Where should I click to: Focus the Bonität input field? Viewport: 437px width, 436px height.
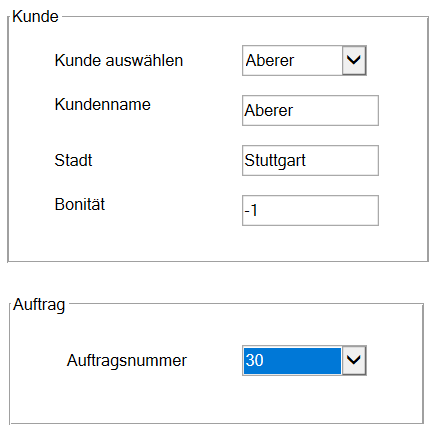[x=310, y=210]
